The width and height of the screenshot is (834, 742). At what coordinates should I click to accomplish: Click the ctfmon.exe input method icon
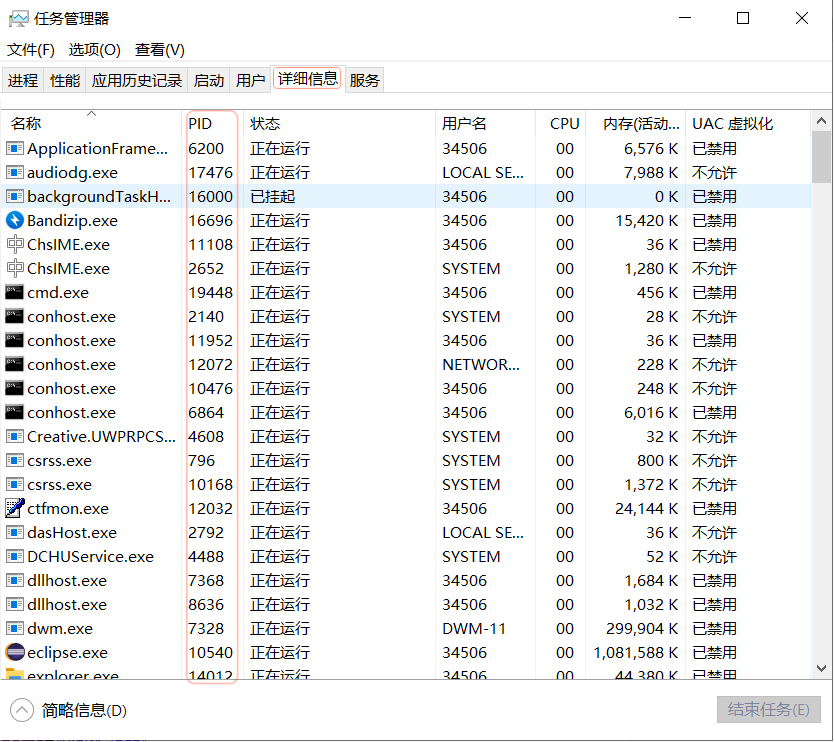pyautogui.click(x=15, y=508)
